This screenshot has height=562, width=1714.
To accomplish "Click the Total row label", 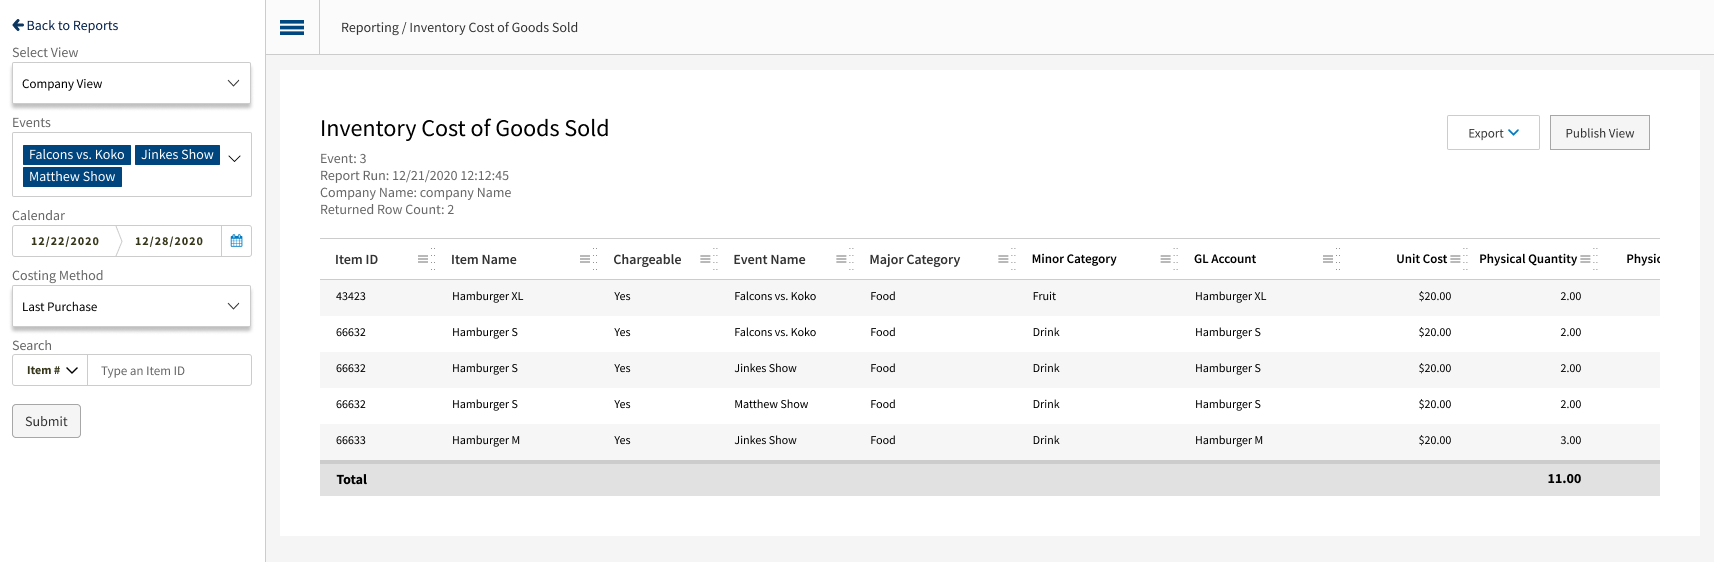I will (352, 479).
